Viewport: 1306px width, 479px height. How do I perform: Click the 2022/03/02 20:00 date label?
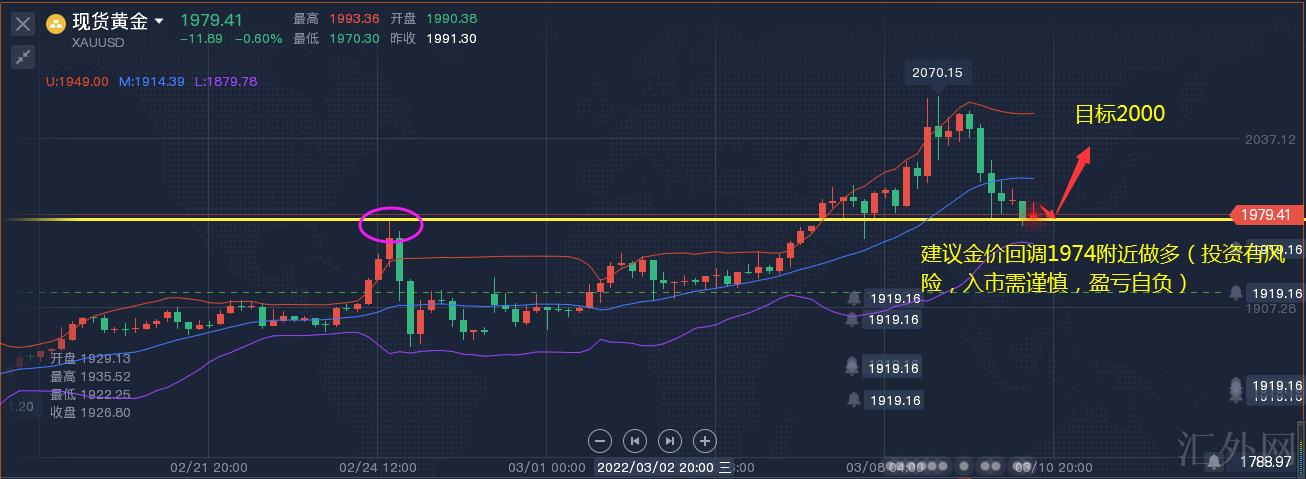click(656, 467)
